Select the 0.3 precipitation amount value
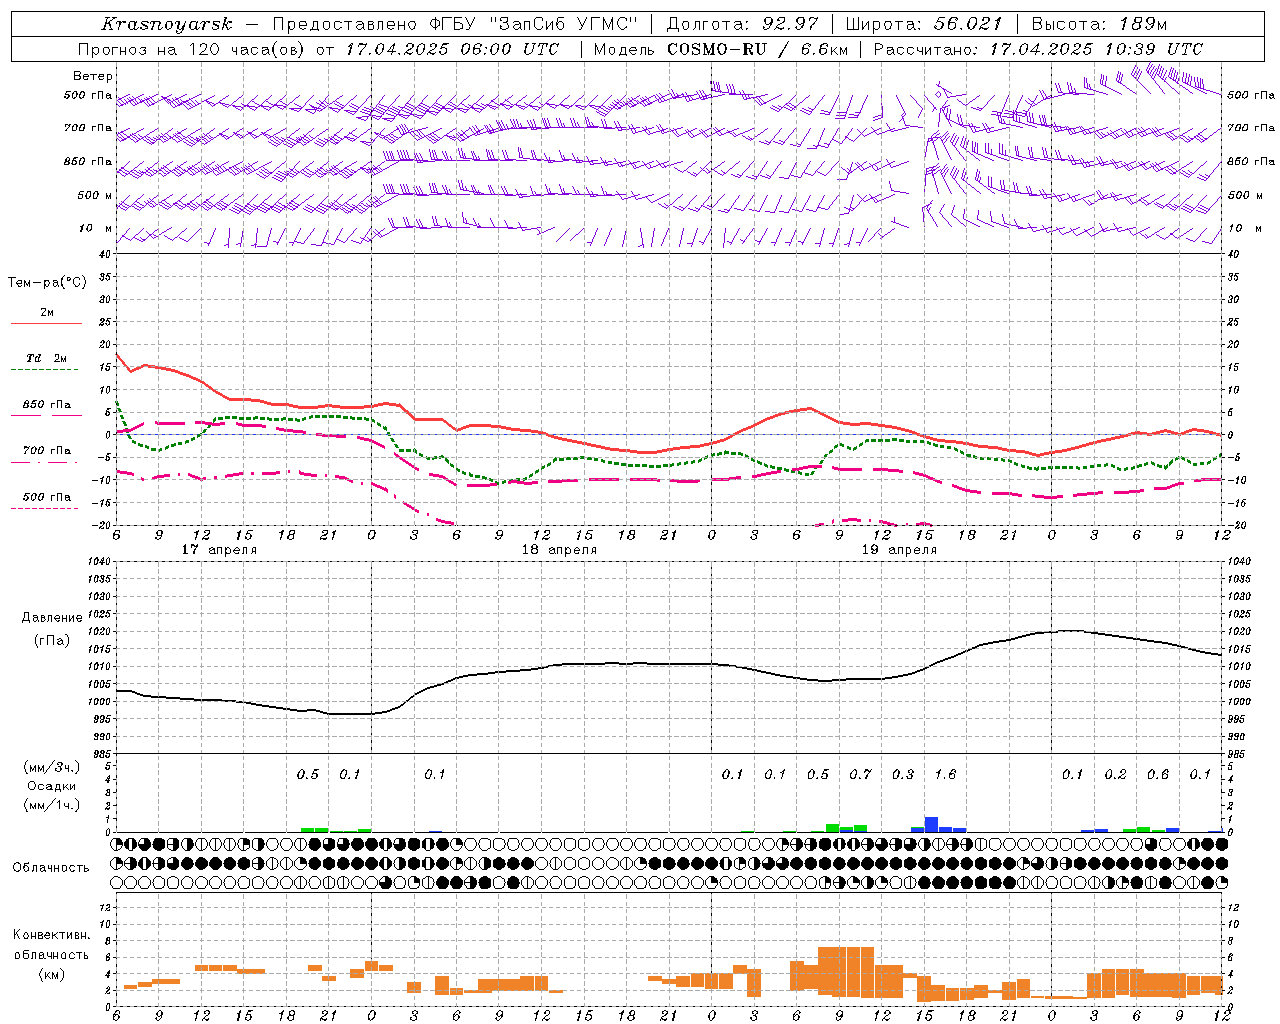This screenshot has width=1280, height=1024. [x=903, y=774]
